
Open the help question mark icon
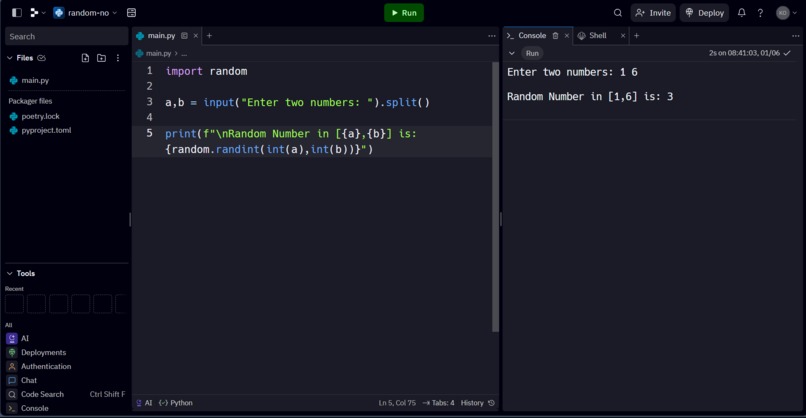[760, 13]
